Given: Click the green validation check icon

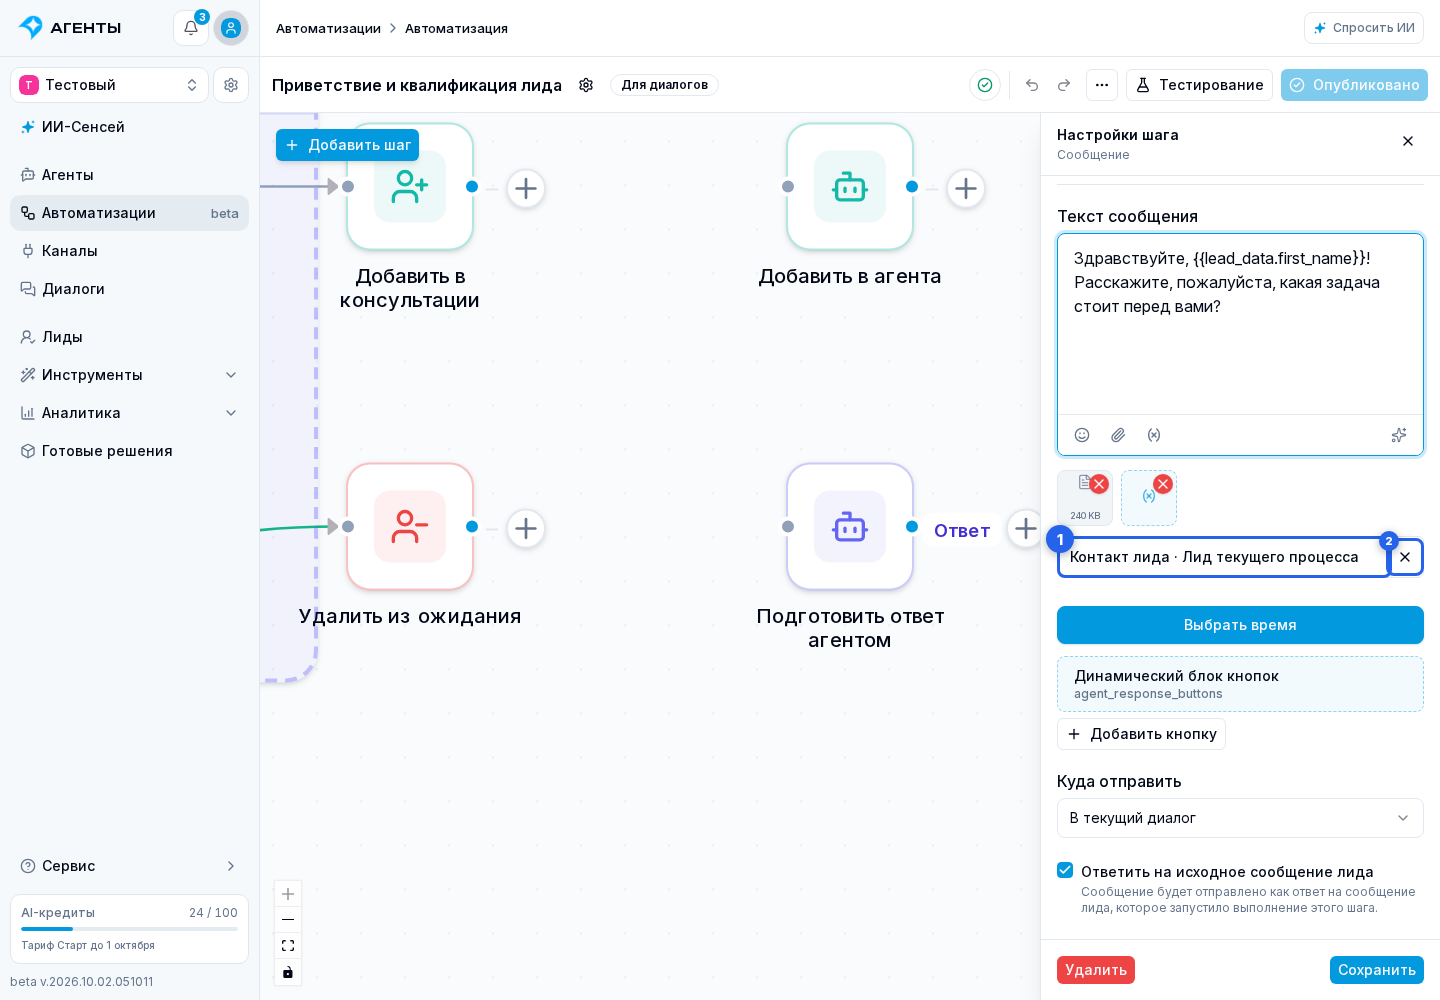Looking at the screenshot, I should [985, 85].
